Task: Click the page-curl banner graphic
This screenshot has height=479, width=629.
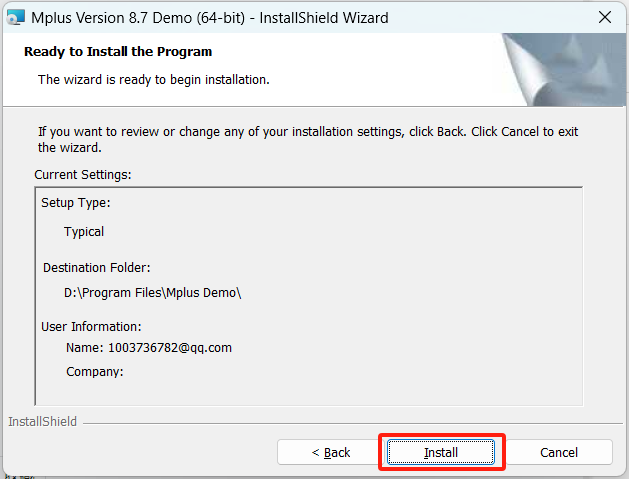Action: 564,68
